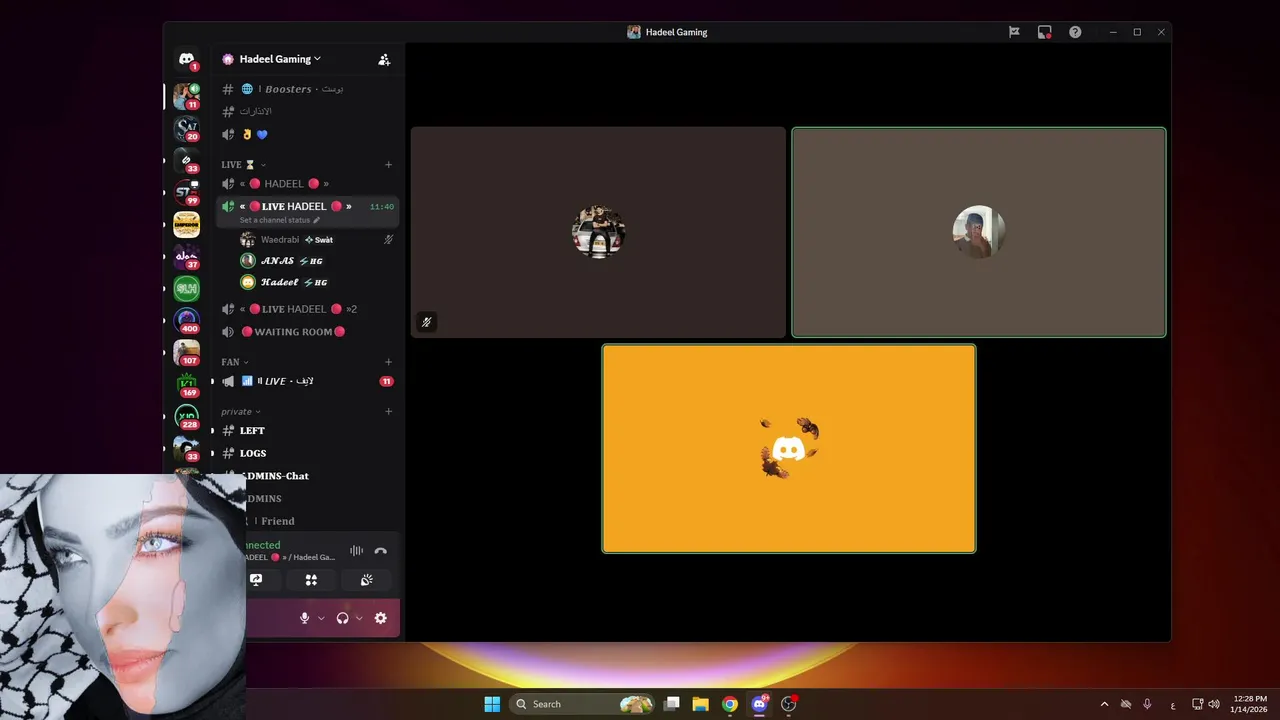This screenshot has height=720, width=1280.
Task: Show hidden system tray icons
Action: tap(1104, 704)
